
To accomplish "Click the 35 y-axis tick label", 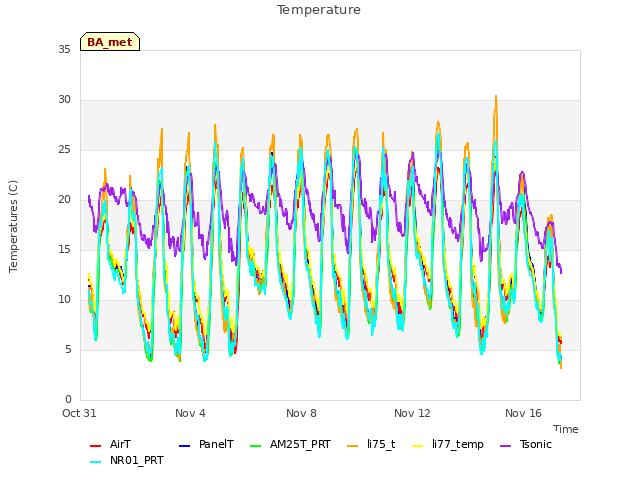I will (64, 50).
